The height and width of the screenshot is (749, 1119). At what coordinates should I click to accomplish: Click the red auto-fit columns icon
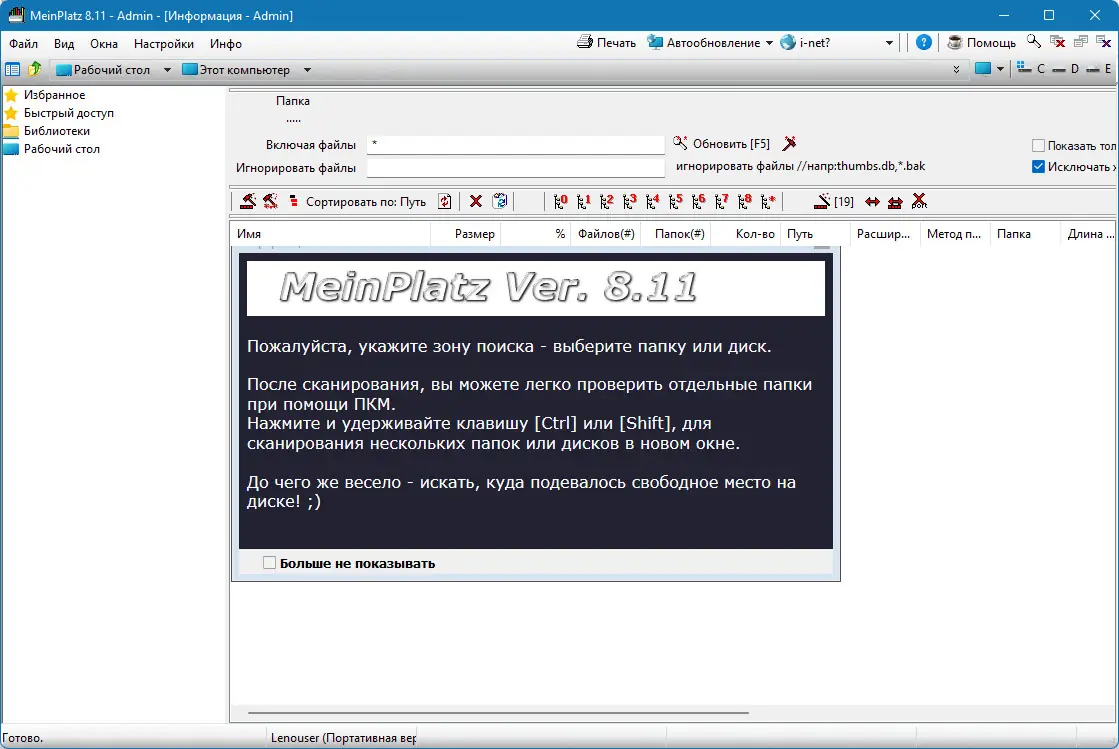tap(895, 202)
